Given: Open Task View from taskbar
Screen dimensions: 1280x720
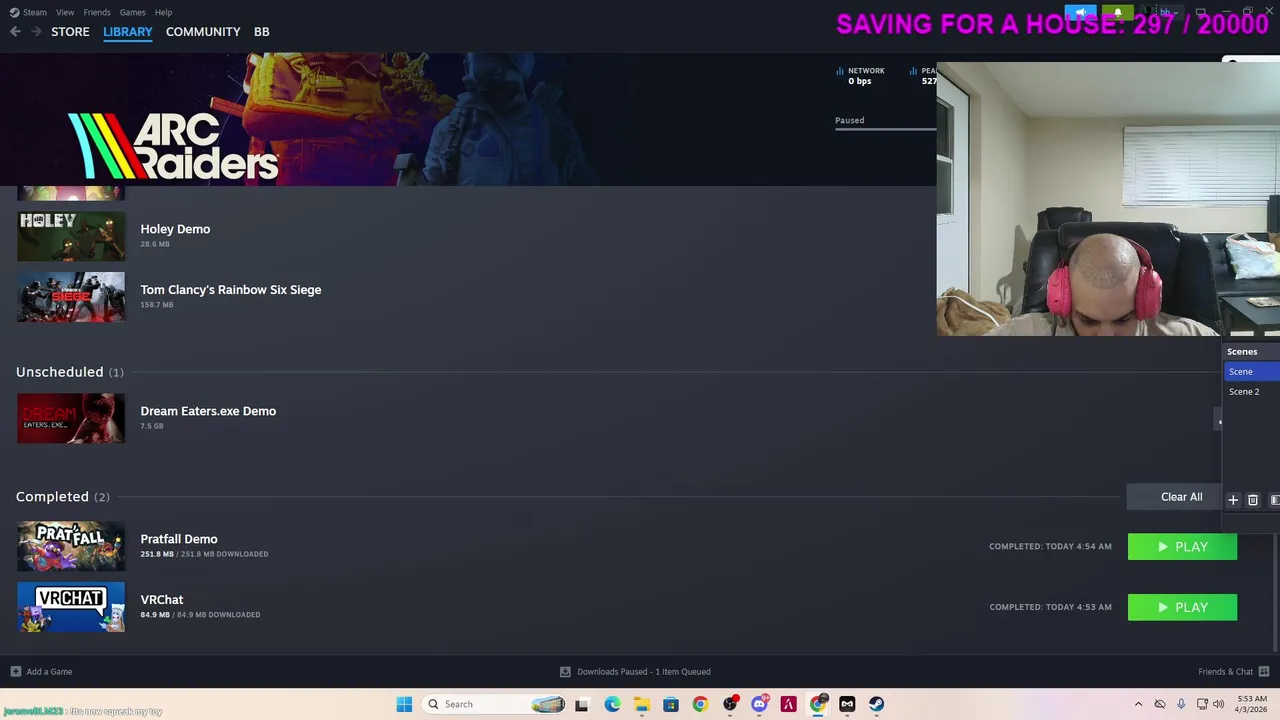Looking at the screenshot, I should (581, 704).
